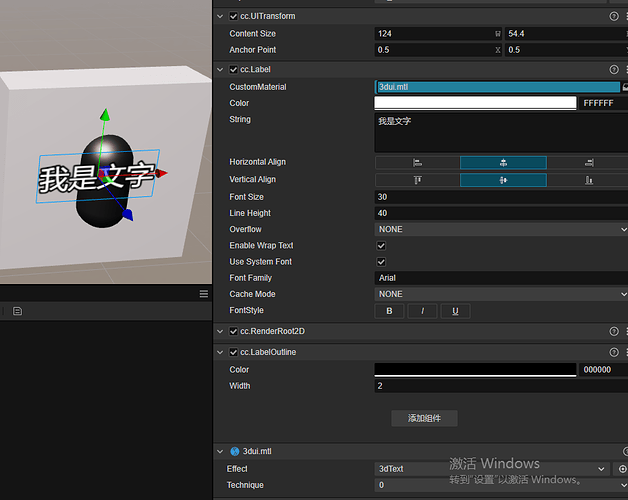Click the Font Size input field
This screenshot has width=628, height=500.
501,197
